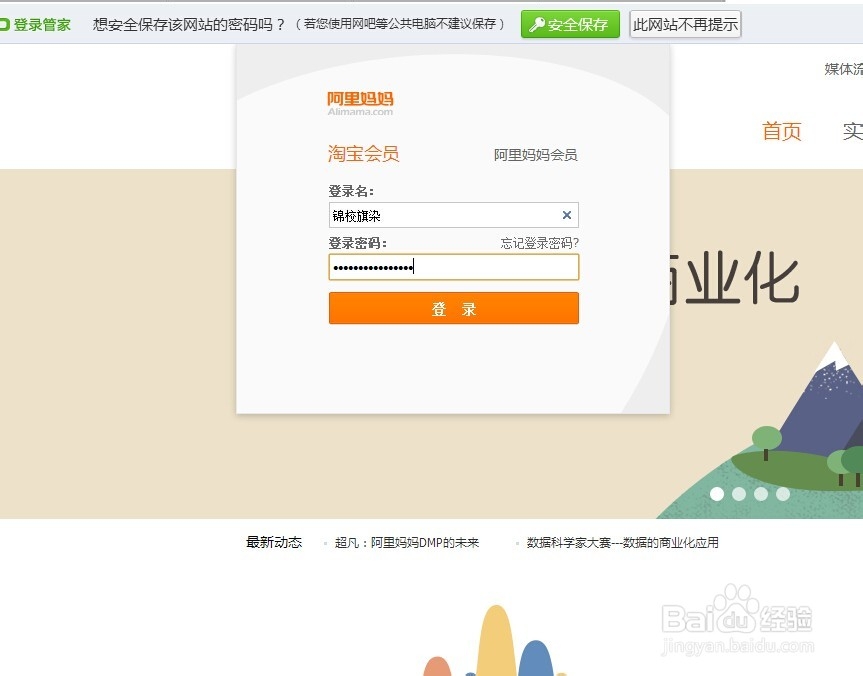Select the fourth carousel indicator dot

coord(783,494)
